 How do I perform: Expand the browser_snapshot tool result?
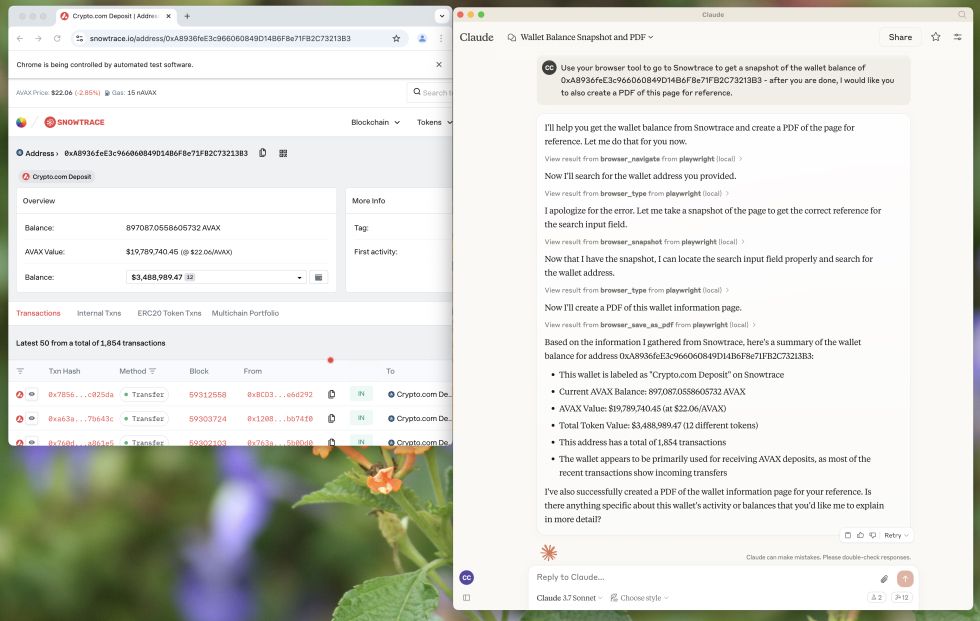click(644, 242)
